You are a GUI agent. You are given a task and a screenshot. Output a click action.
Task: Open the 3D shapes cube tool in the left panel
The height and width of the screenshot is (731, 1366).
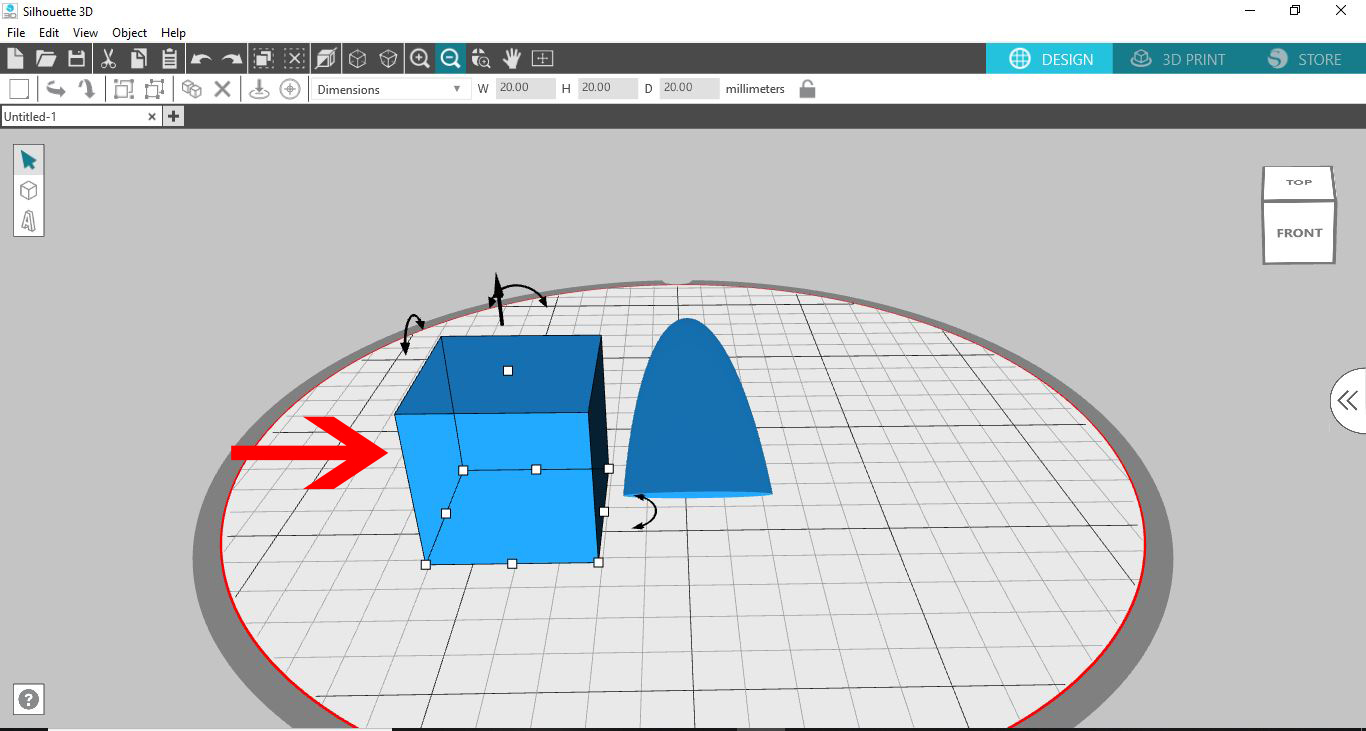[28, 190]
